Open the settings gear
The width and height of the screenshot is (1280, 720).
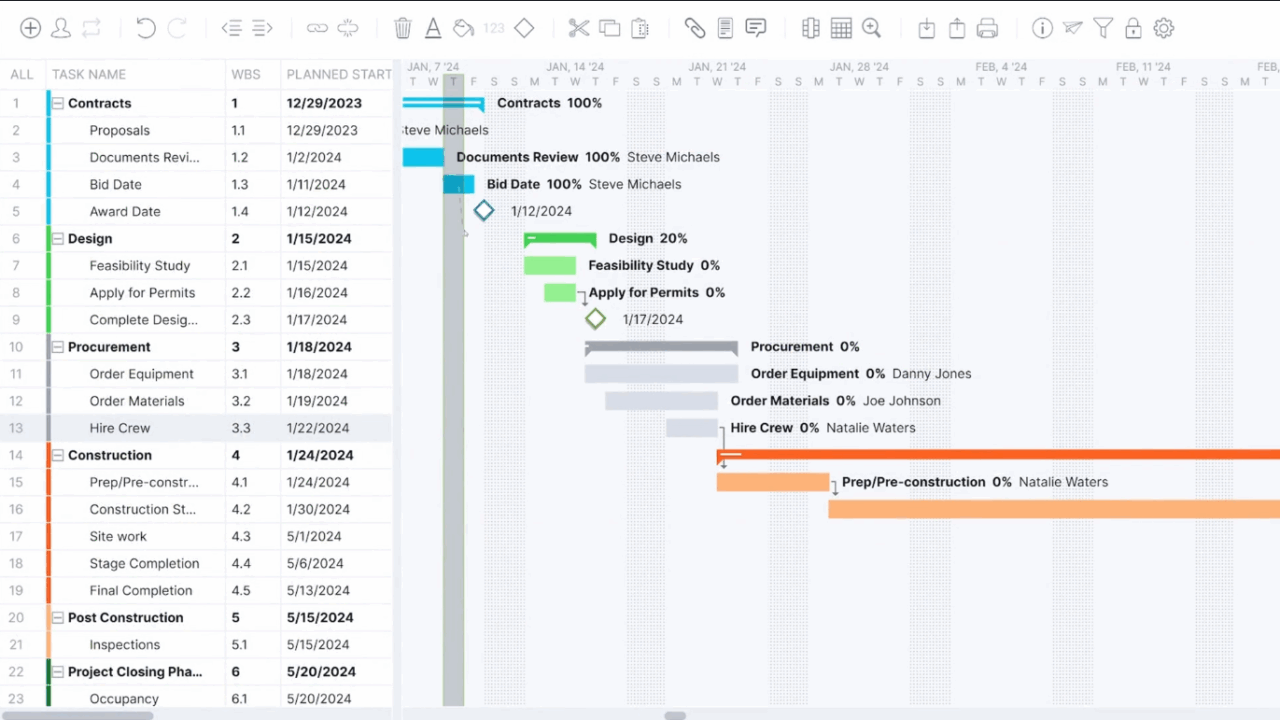[1163, 28]
